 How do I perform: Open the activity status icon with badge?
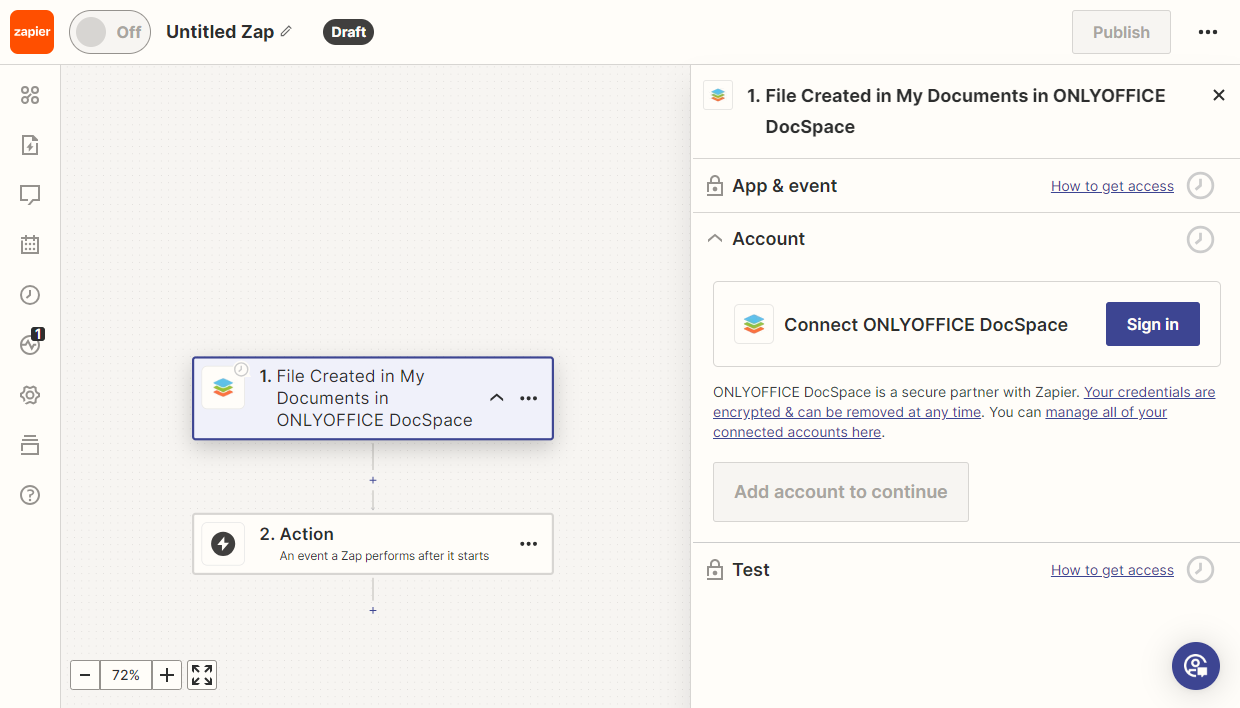30,345
